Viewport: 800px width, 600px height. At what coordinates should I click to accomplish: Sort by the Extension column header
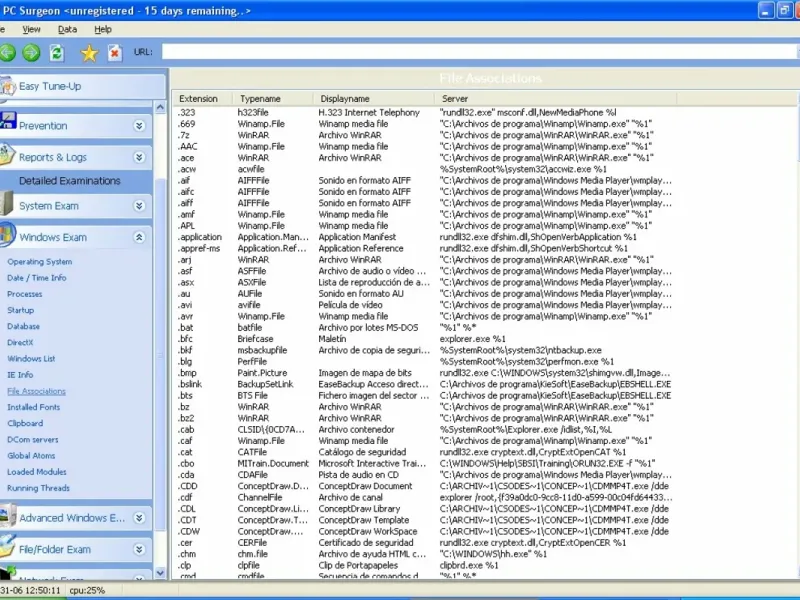coord(203,98)
